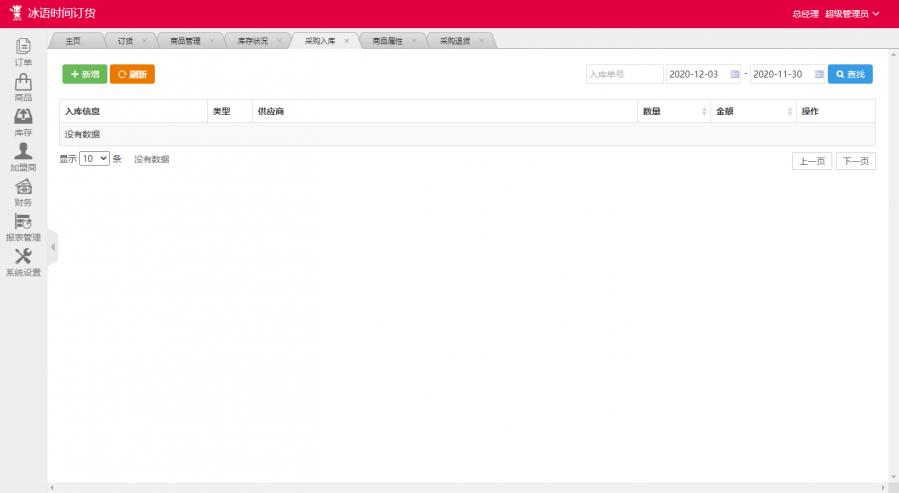Expand the 超级管理员 user dropdown
Viewport: 899px width, 493px height.
[851, 14]
